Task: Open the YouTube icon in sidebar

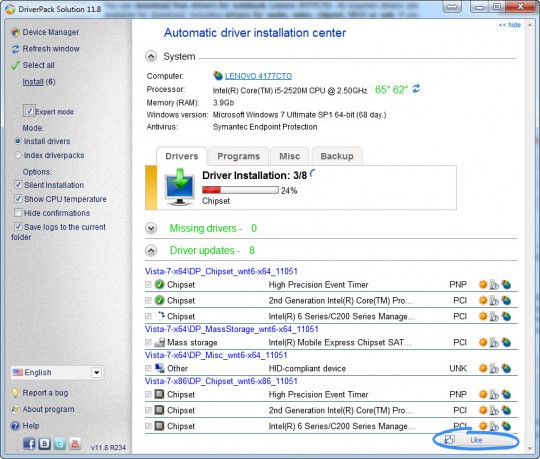Action: 75,443
